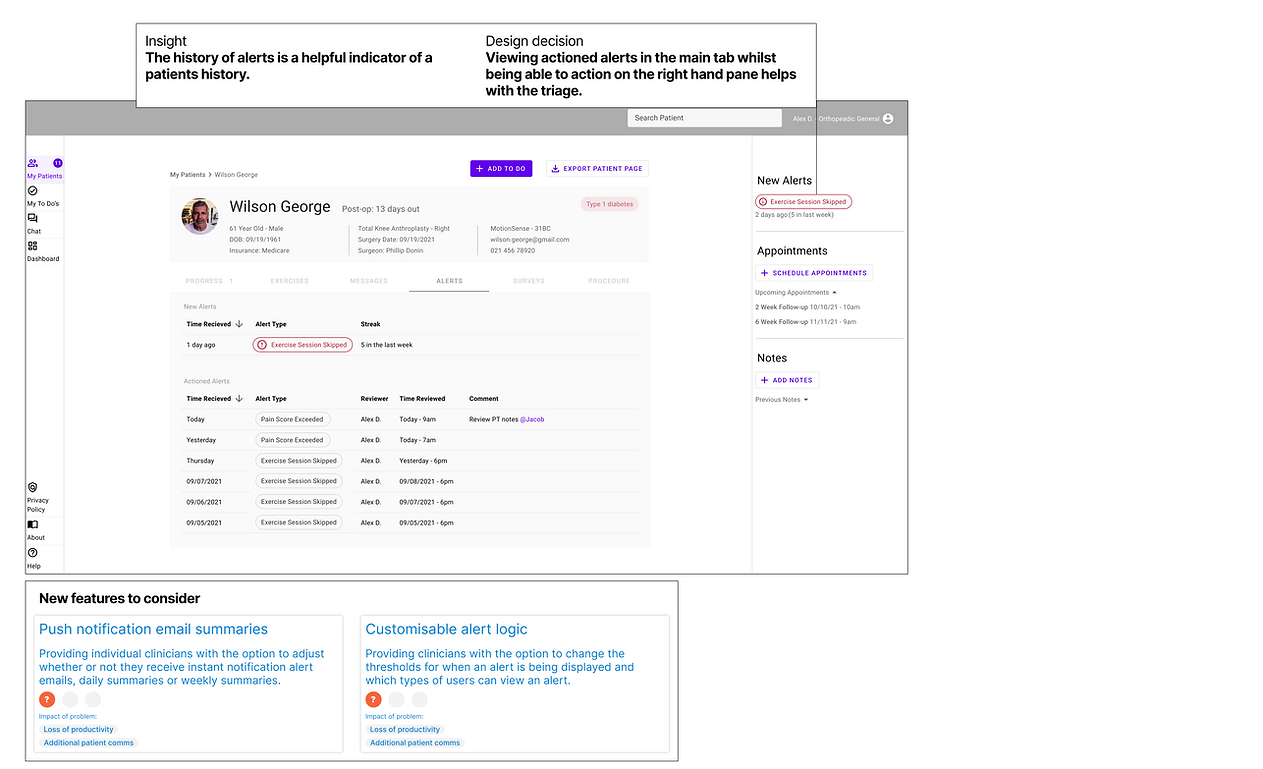This screenshot has width=1263, height=769.
Task: Open Push notification email summaries title
Action: point(153,629)
